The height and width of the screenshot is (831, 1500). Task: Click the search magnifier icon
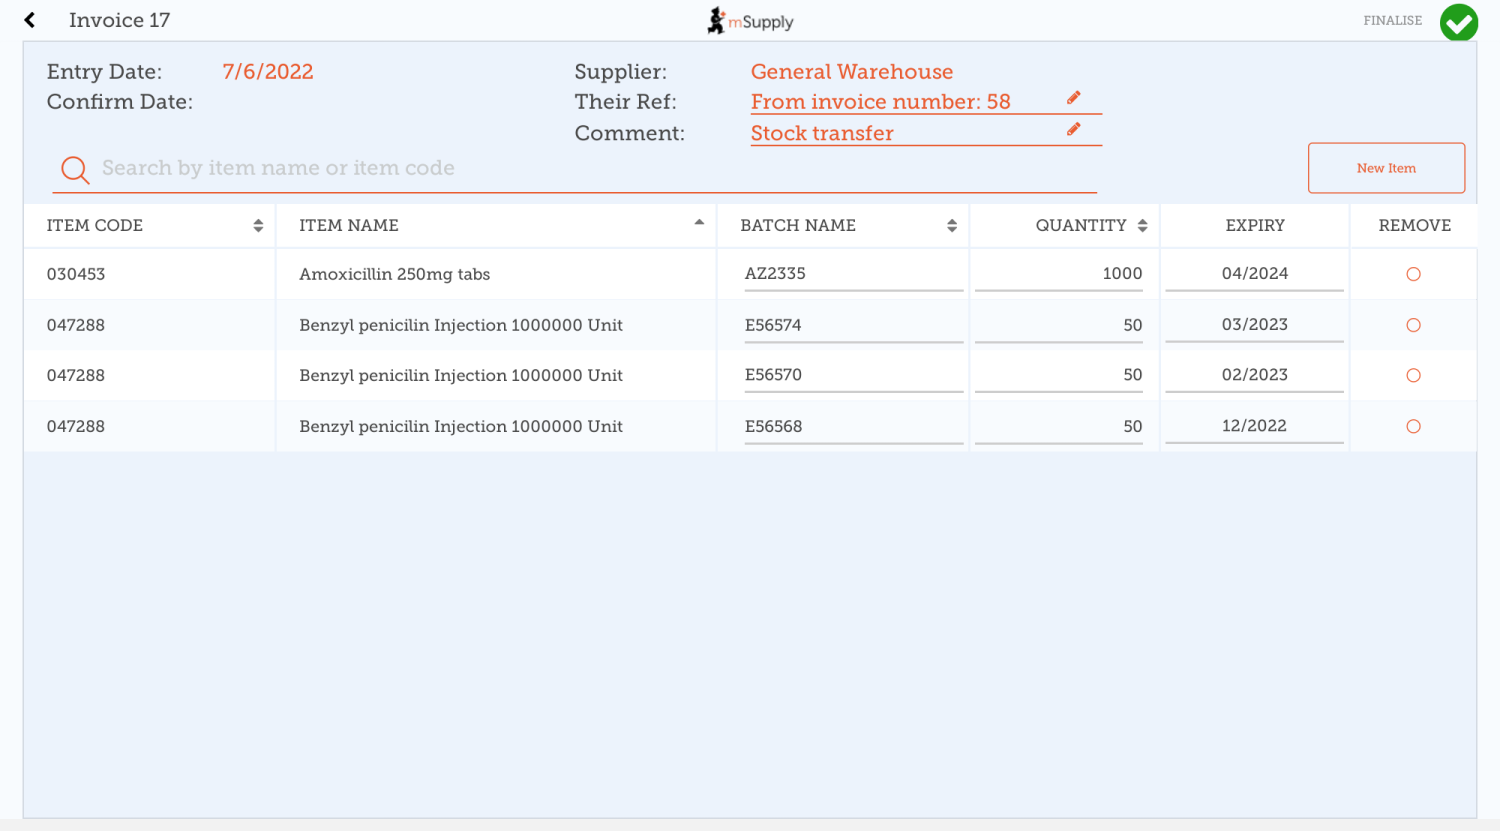point(75,170)
